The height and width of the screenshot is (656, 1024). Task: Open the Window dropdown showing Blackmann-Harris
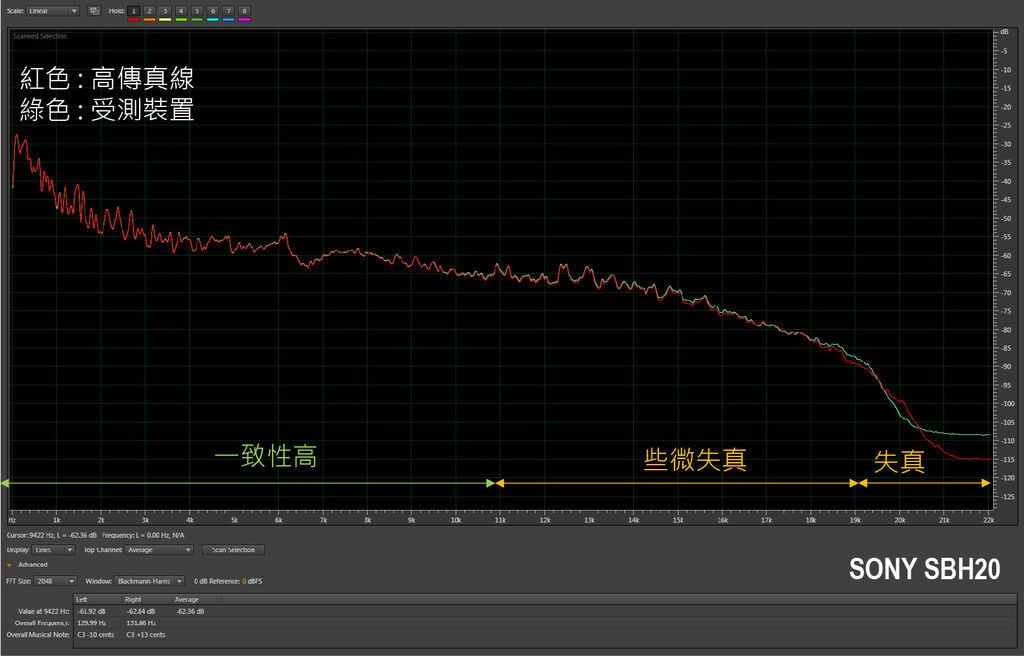coord(148,581)
